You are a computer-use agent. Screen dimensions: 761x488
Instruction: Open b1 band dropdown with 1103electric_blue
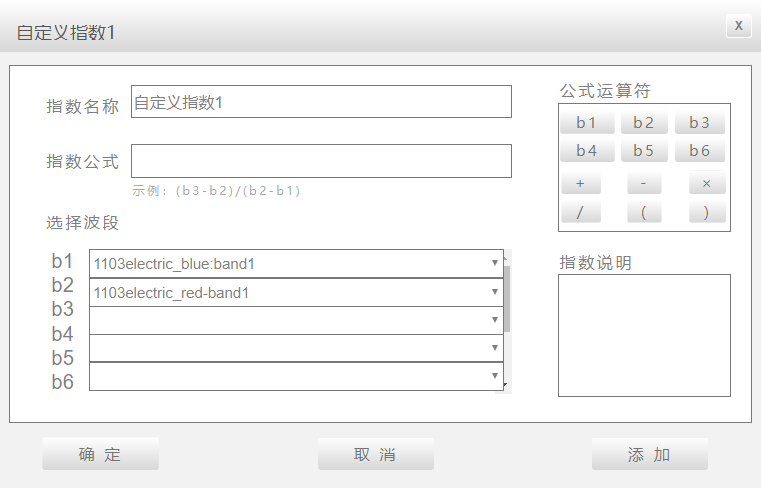[x=296, y=264]
